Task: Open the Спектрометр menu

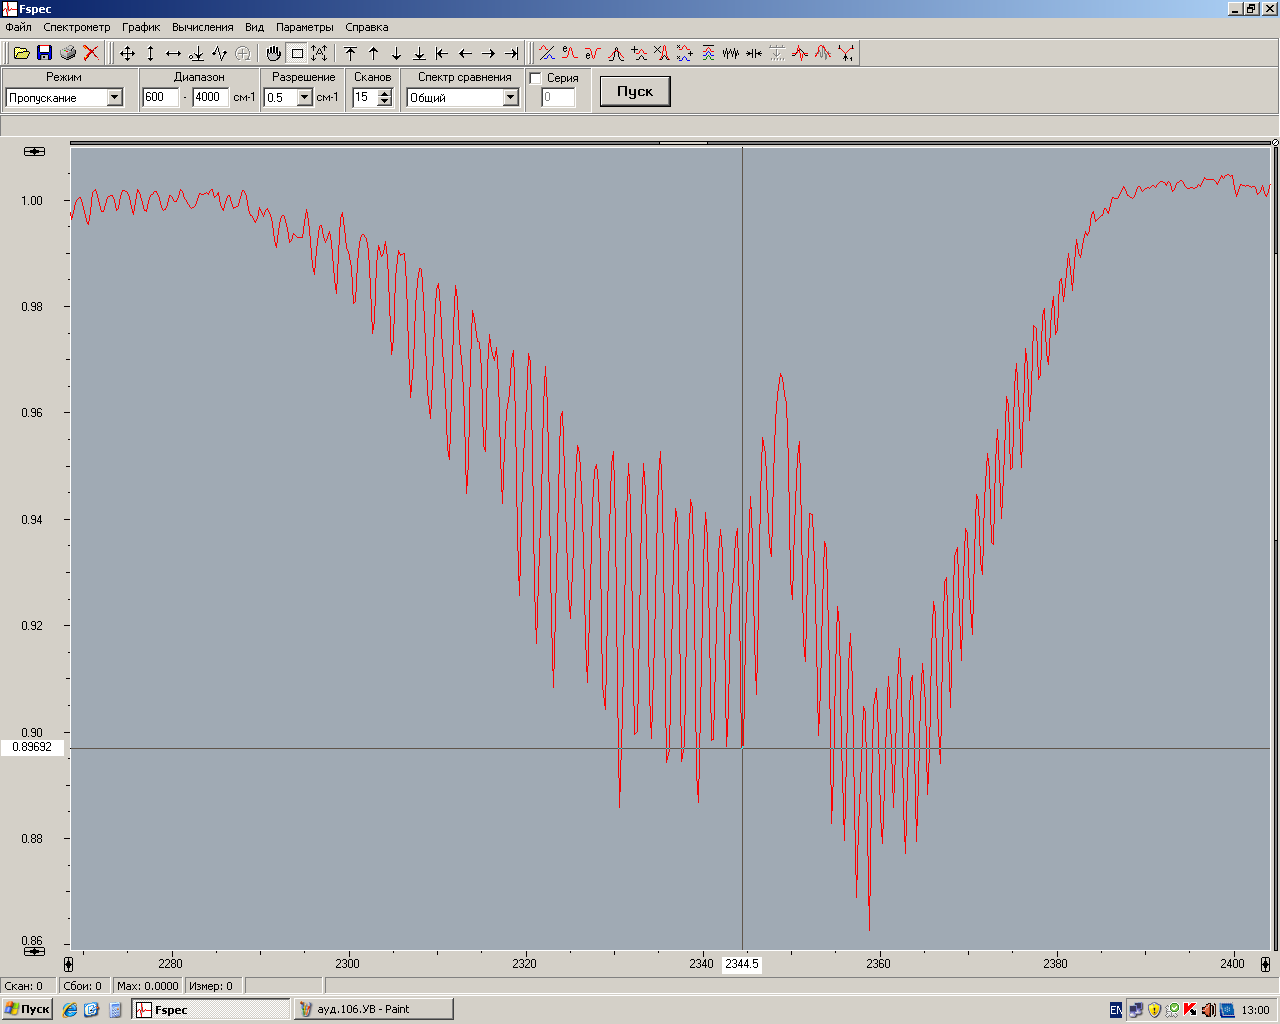Action: pos(77,27)
